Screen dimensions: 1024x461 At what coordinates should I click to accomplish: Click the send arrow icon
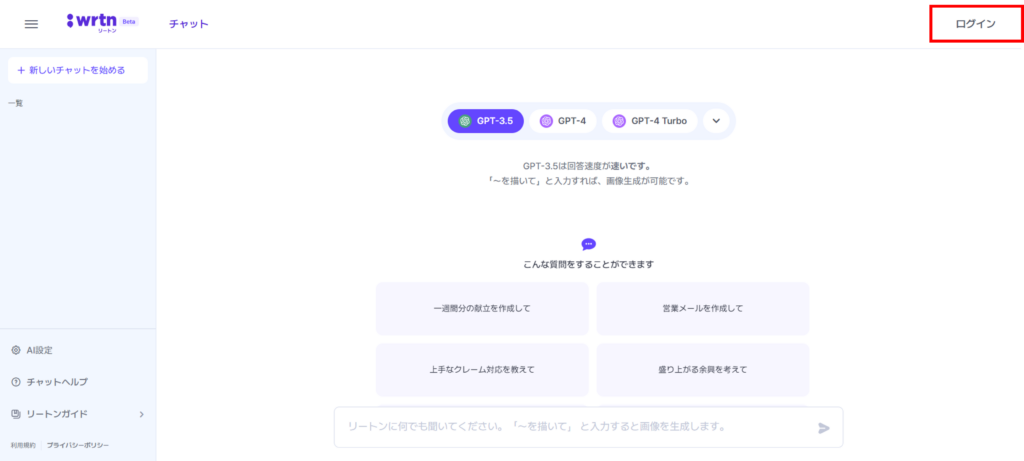pos(824,428)
